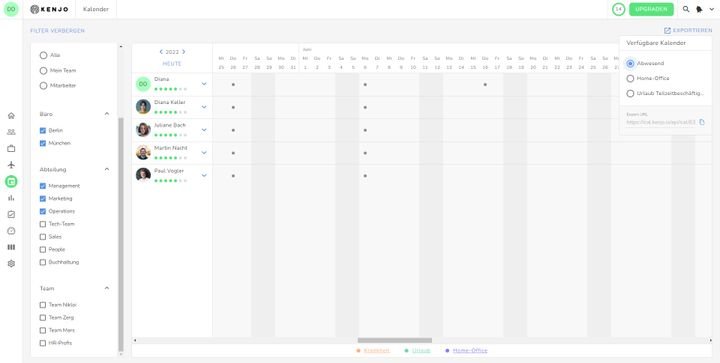Open the bar chart analytics icon
This screenshot has height=363, width=720.
(x=11, y=198)
